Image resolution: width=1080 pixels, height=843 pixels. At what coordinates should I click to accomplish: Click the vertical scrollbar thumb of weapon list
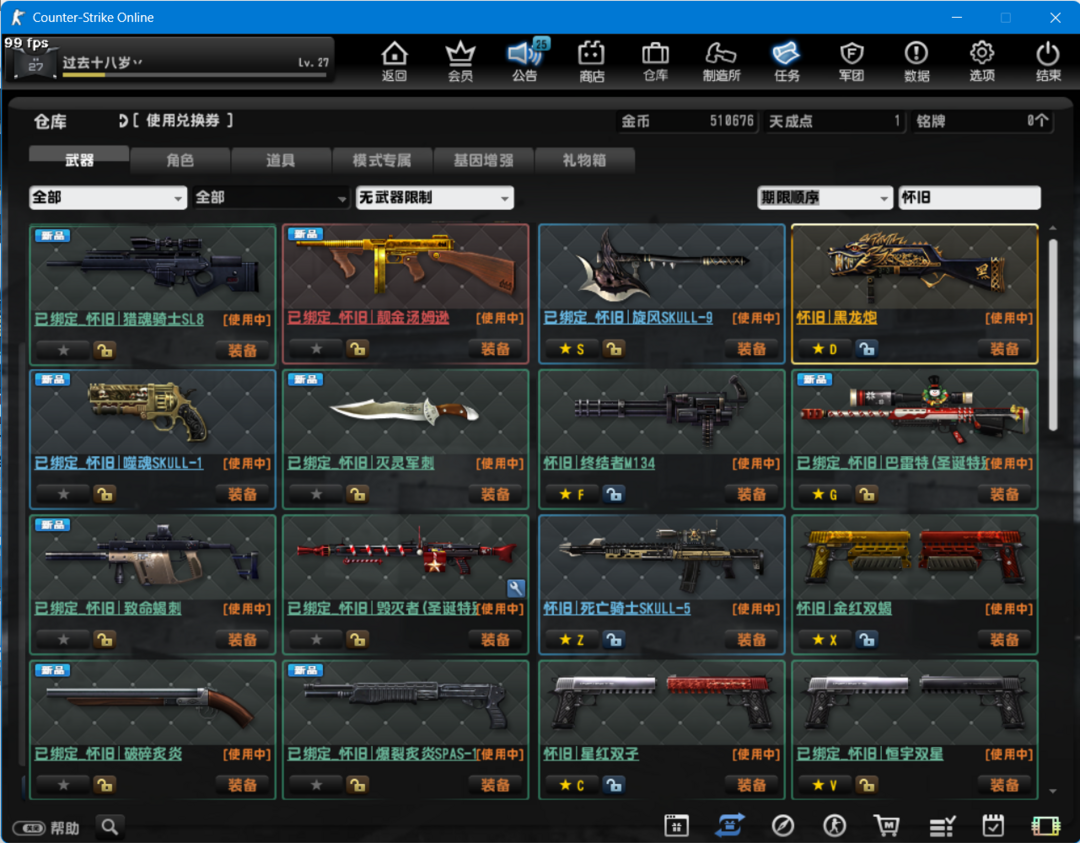tap(1052, 335)
